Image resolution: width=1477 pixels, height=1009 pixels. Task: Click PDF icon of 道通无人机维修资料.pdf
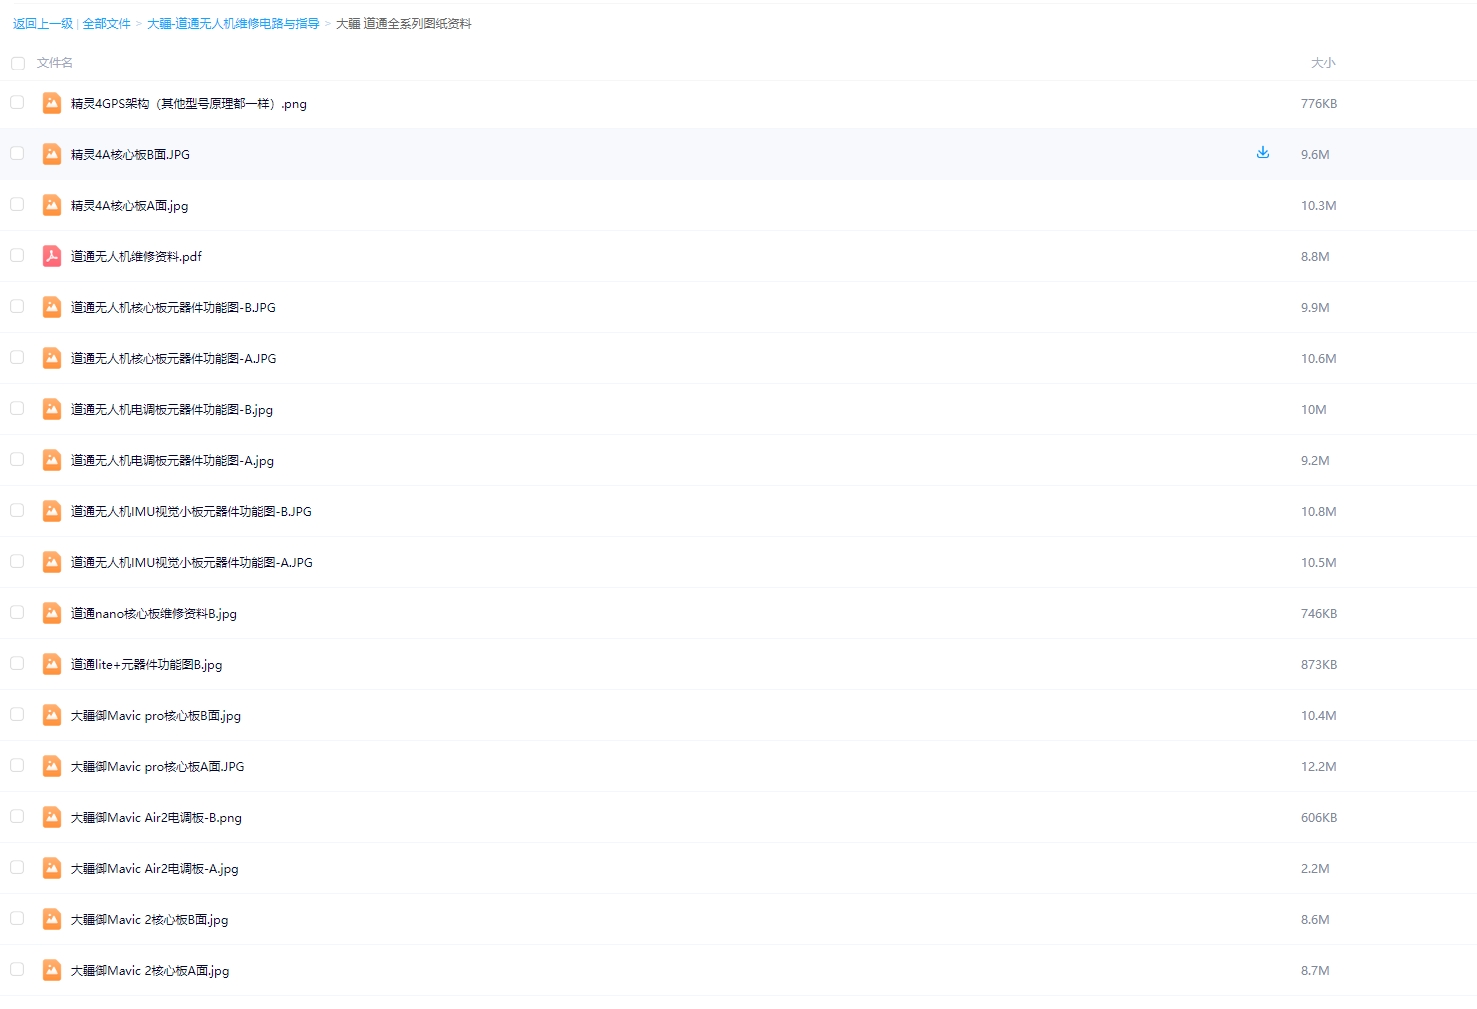tap(52, 256)
